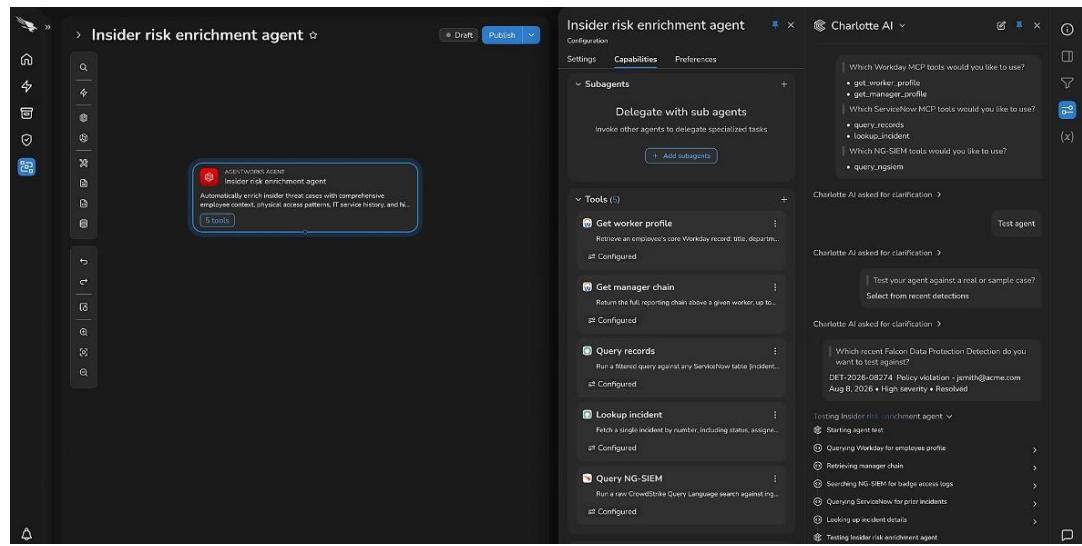Expand Retrieving manager chain step

(x=1034, y=468)
